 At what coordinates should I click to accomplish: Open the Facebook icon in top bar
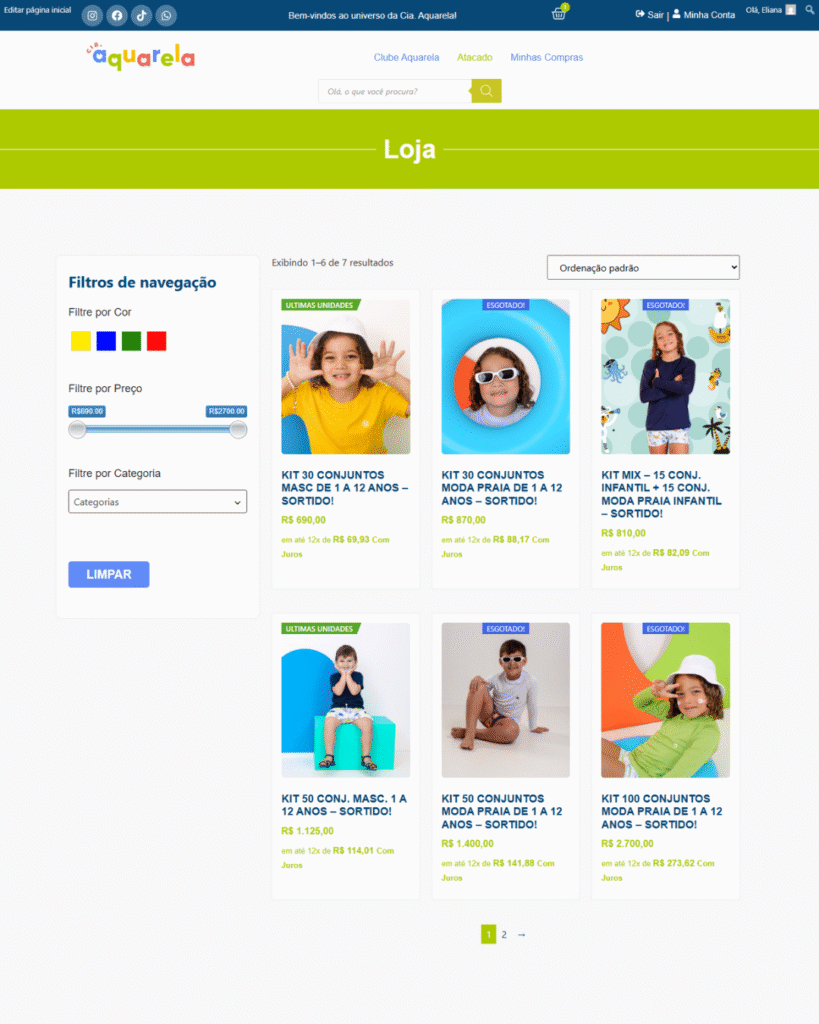(x=117, y=16)
